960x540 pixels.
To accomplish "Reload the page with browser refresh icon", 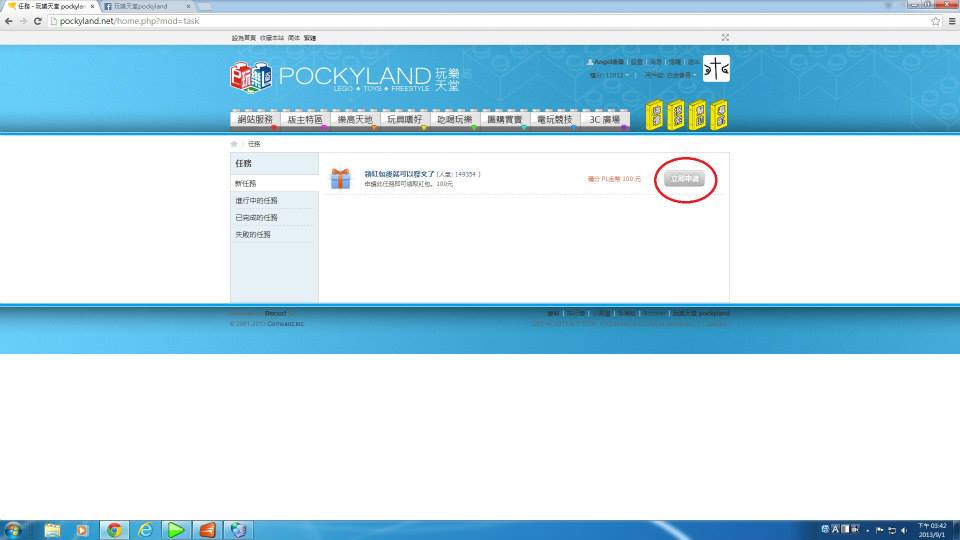I will click(x=38, y=21).
